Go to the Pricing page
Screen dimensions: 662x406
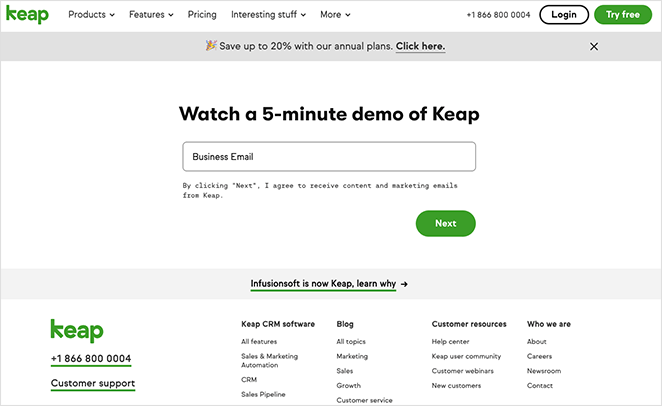coord(202,15)
